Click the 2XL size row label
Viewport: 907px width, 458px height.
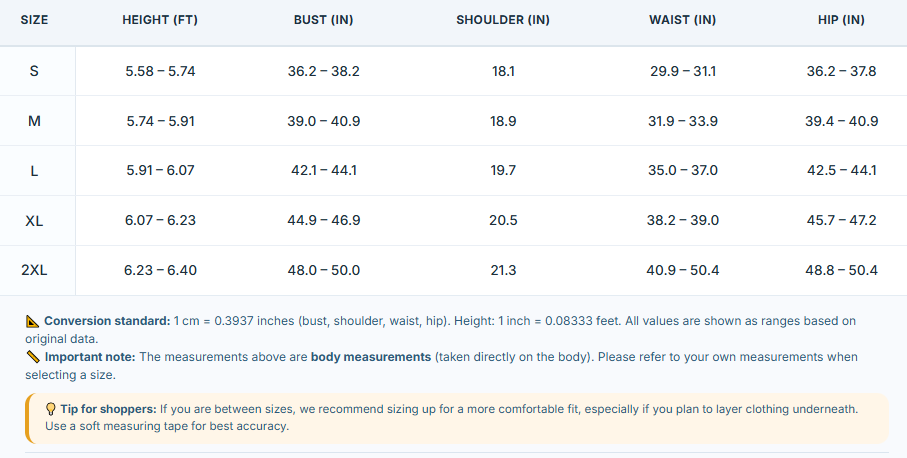(x=34, y=271)
